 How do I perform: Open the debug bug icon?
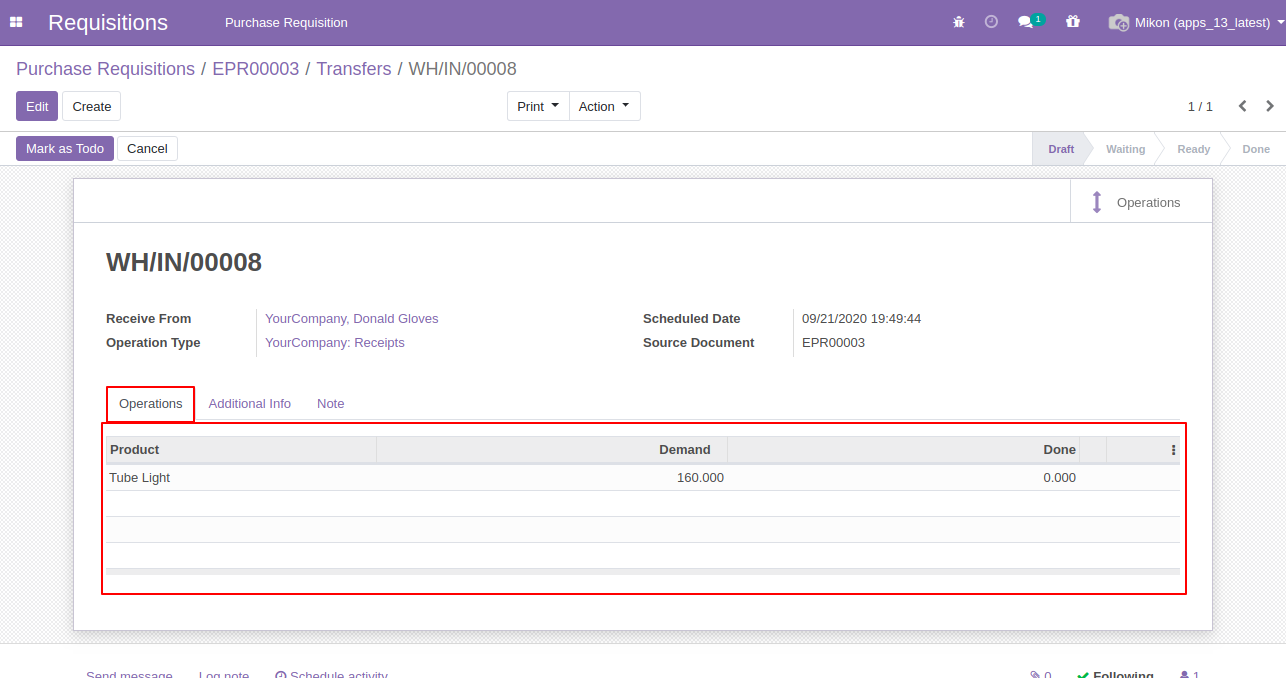click(959, 22)
